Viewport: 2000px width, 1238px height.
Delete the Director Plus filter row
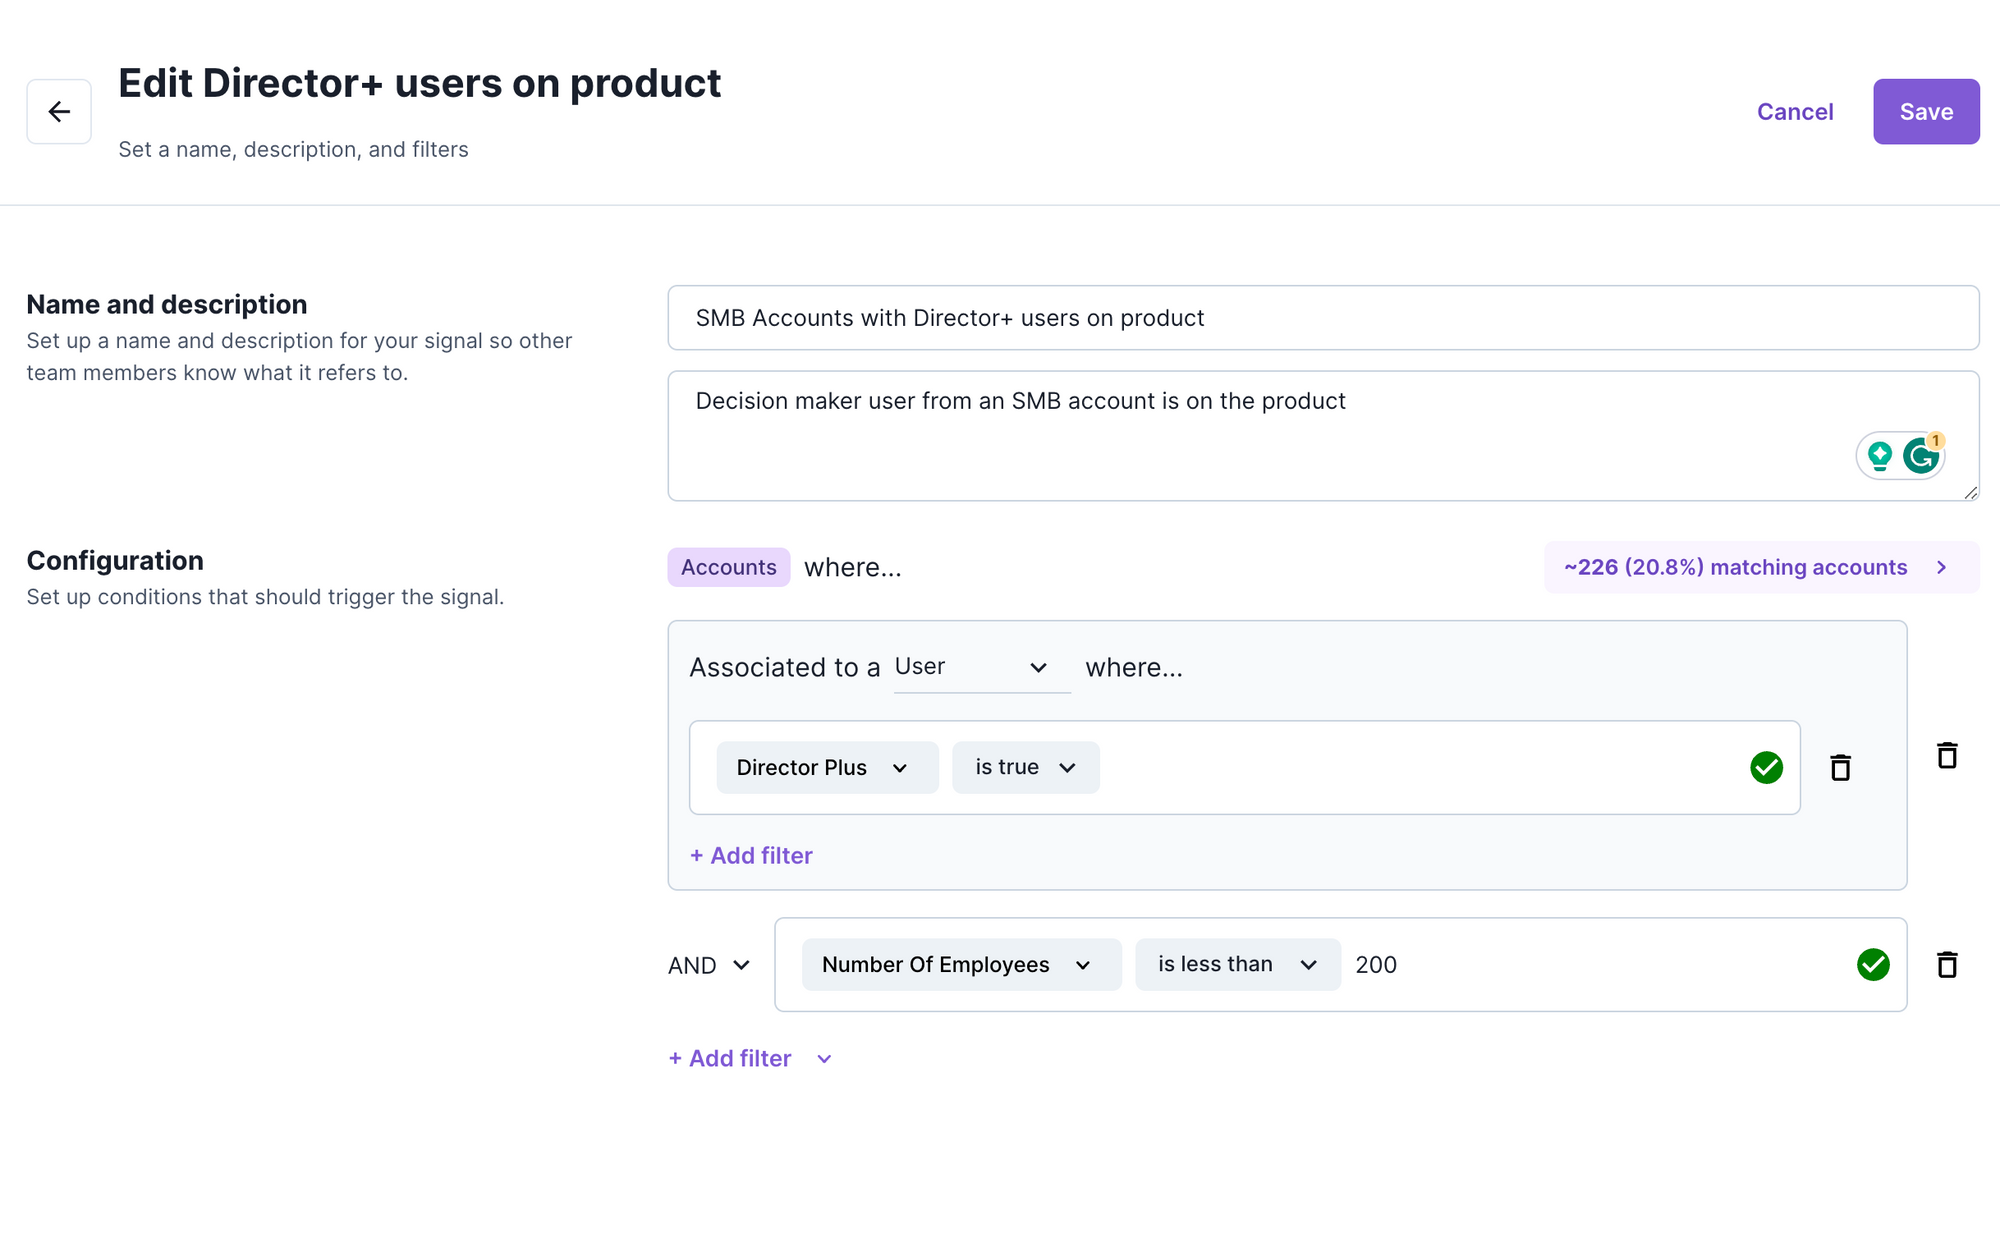point(1840,768)
